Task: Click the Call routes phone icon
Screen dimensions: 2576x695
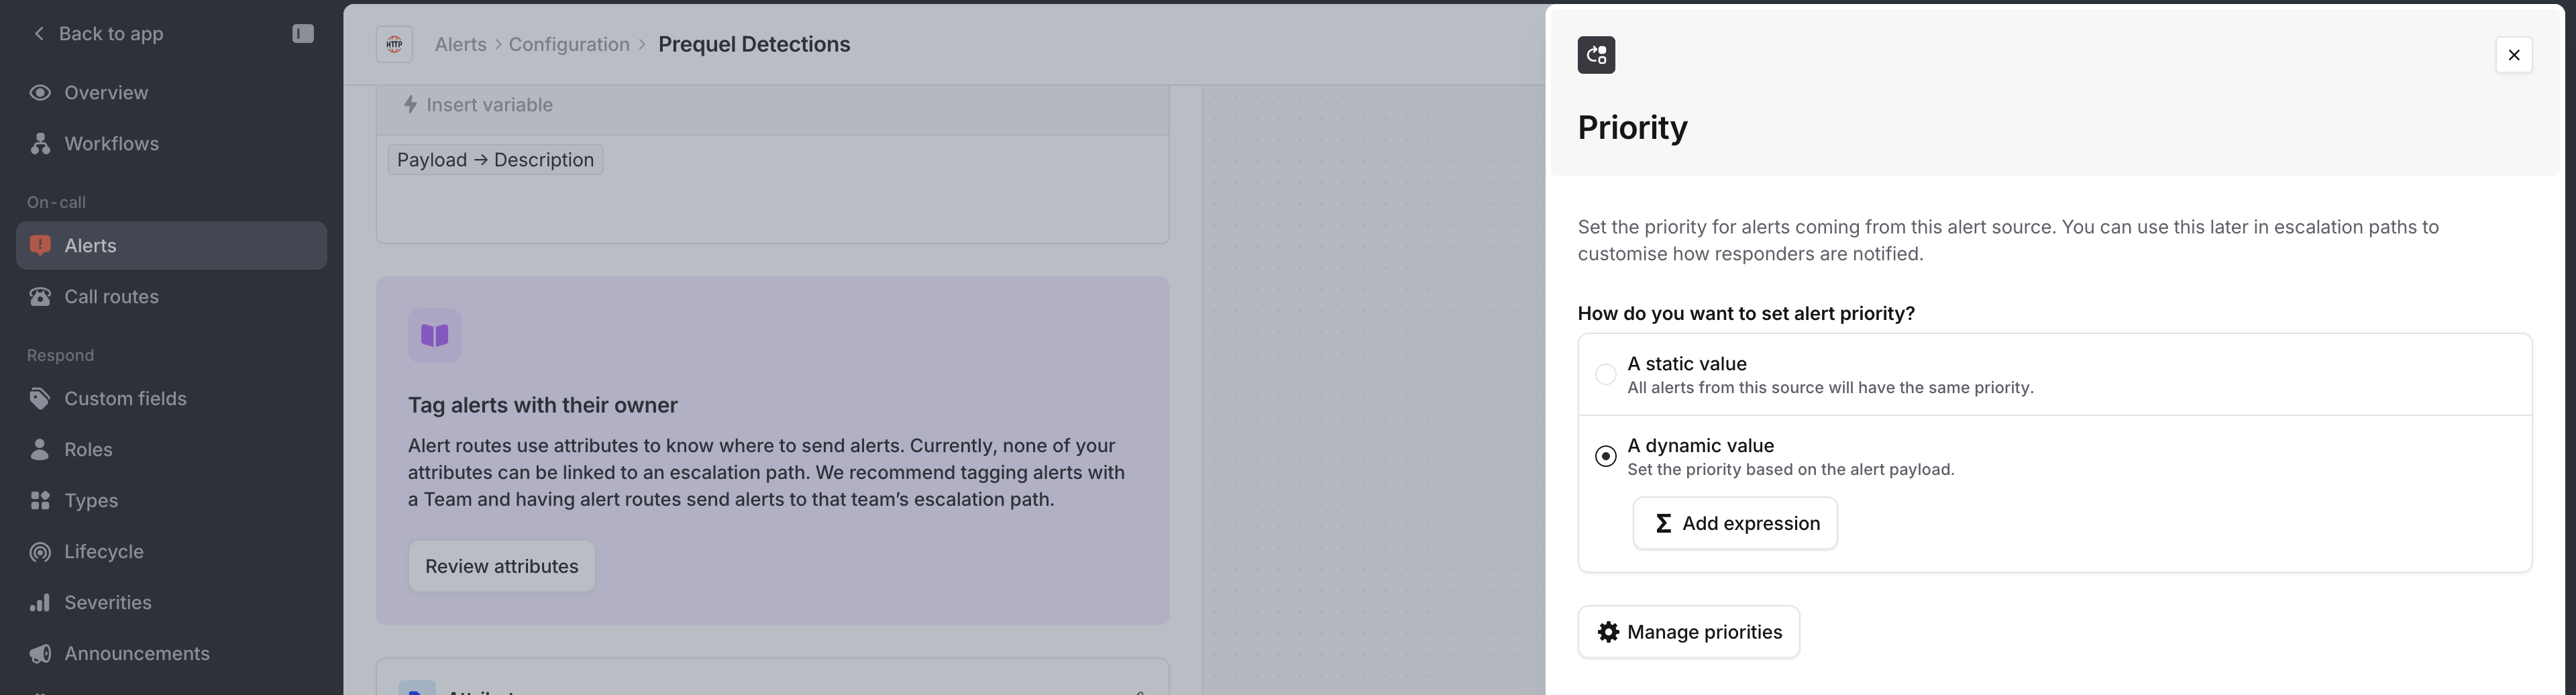Action: coord(40,297)
